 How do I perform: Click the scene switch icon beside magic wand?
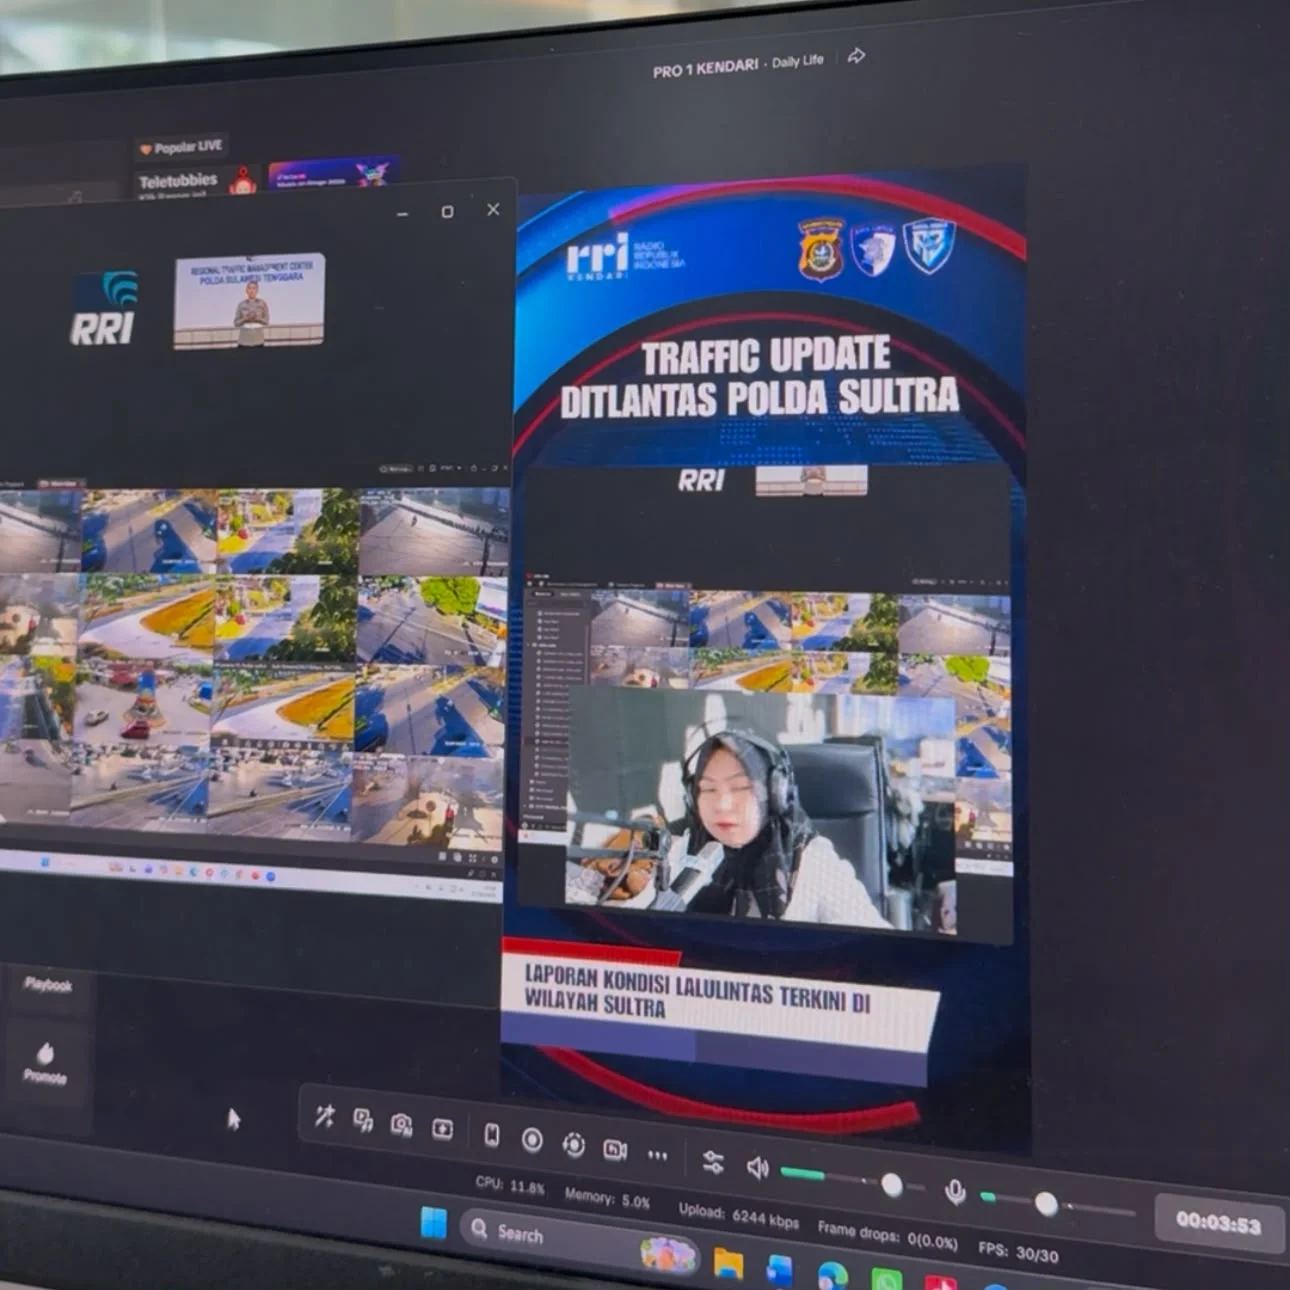363,1121
